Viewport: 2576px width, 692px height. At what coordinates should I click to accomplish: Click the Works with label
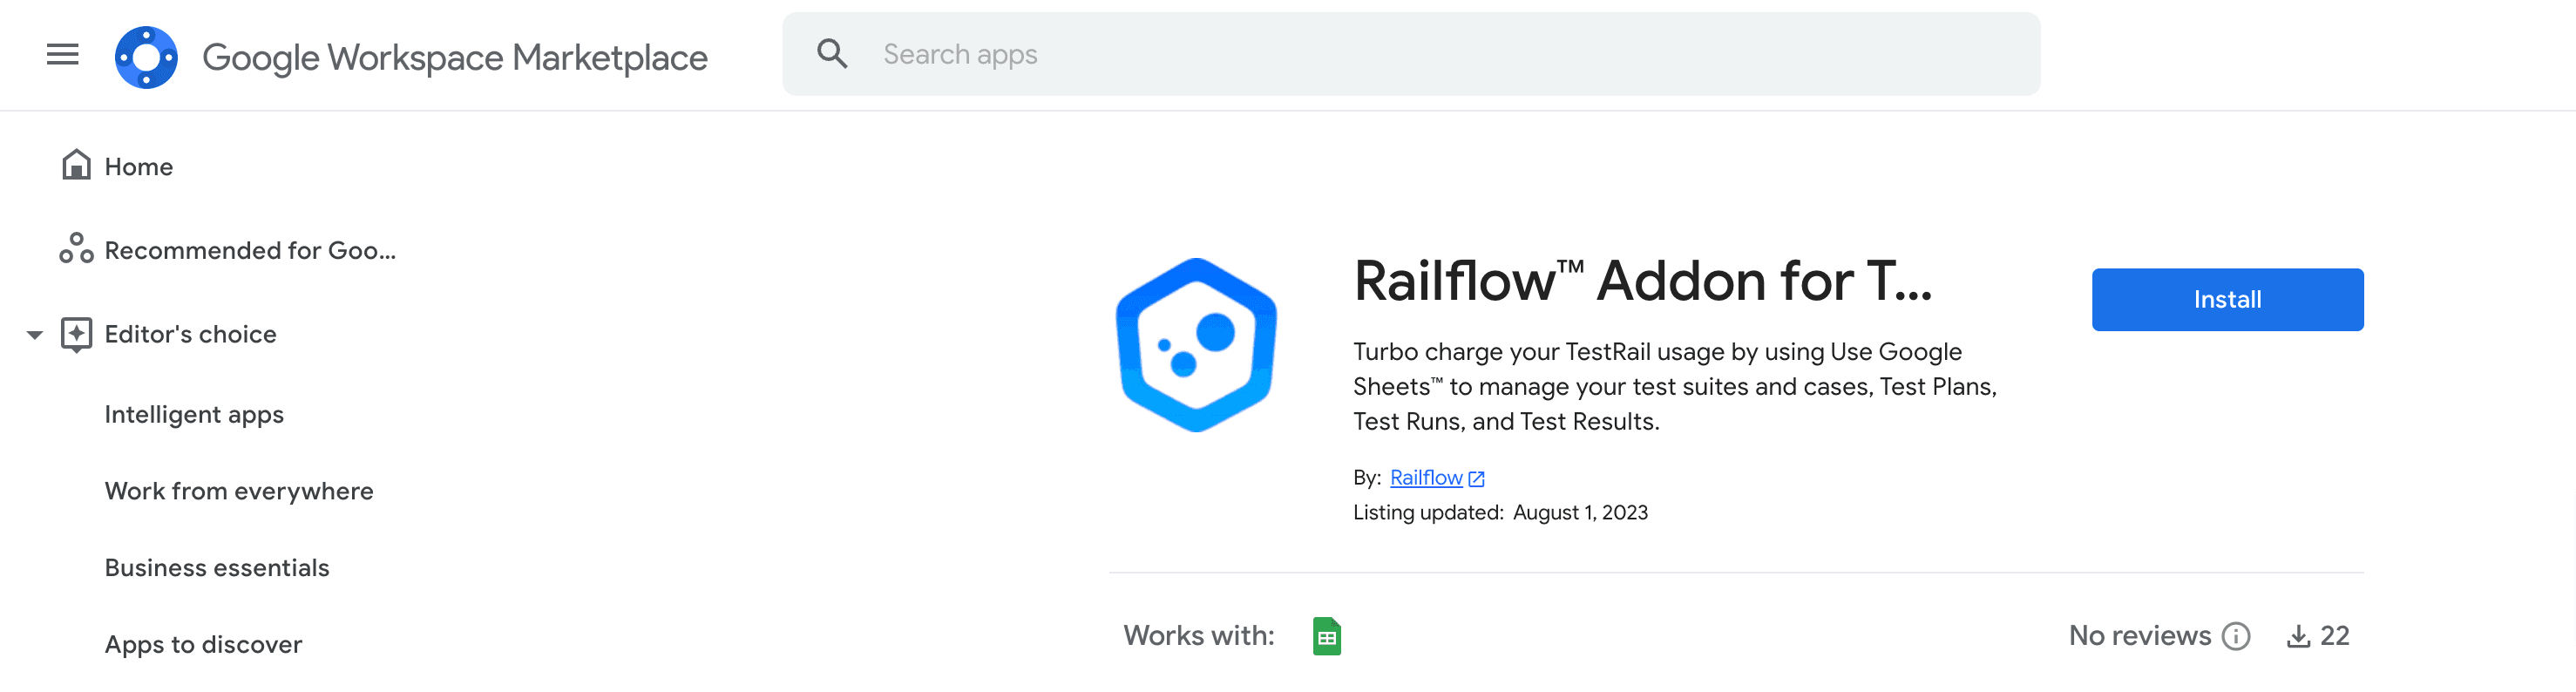1199,636
